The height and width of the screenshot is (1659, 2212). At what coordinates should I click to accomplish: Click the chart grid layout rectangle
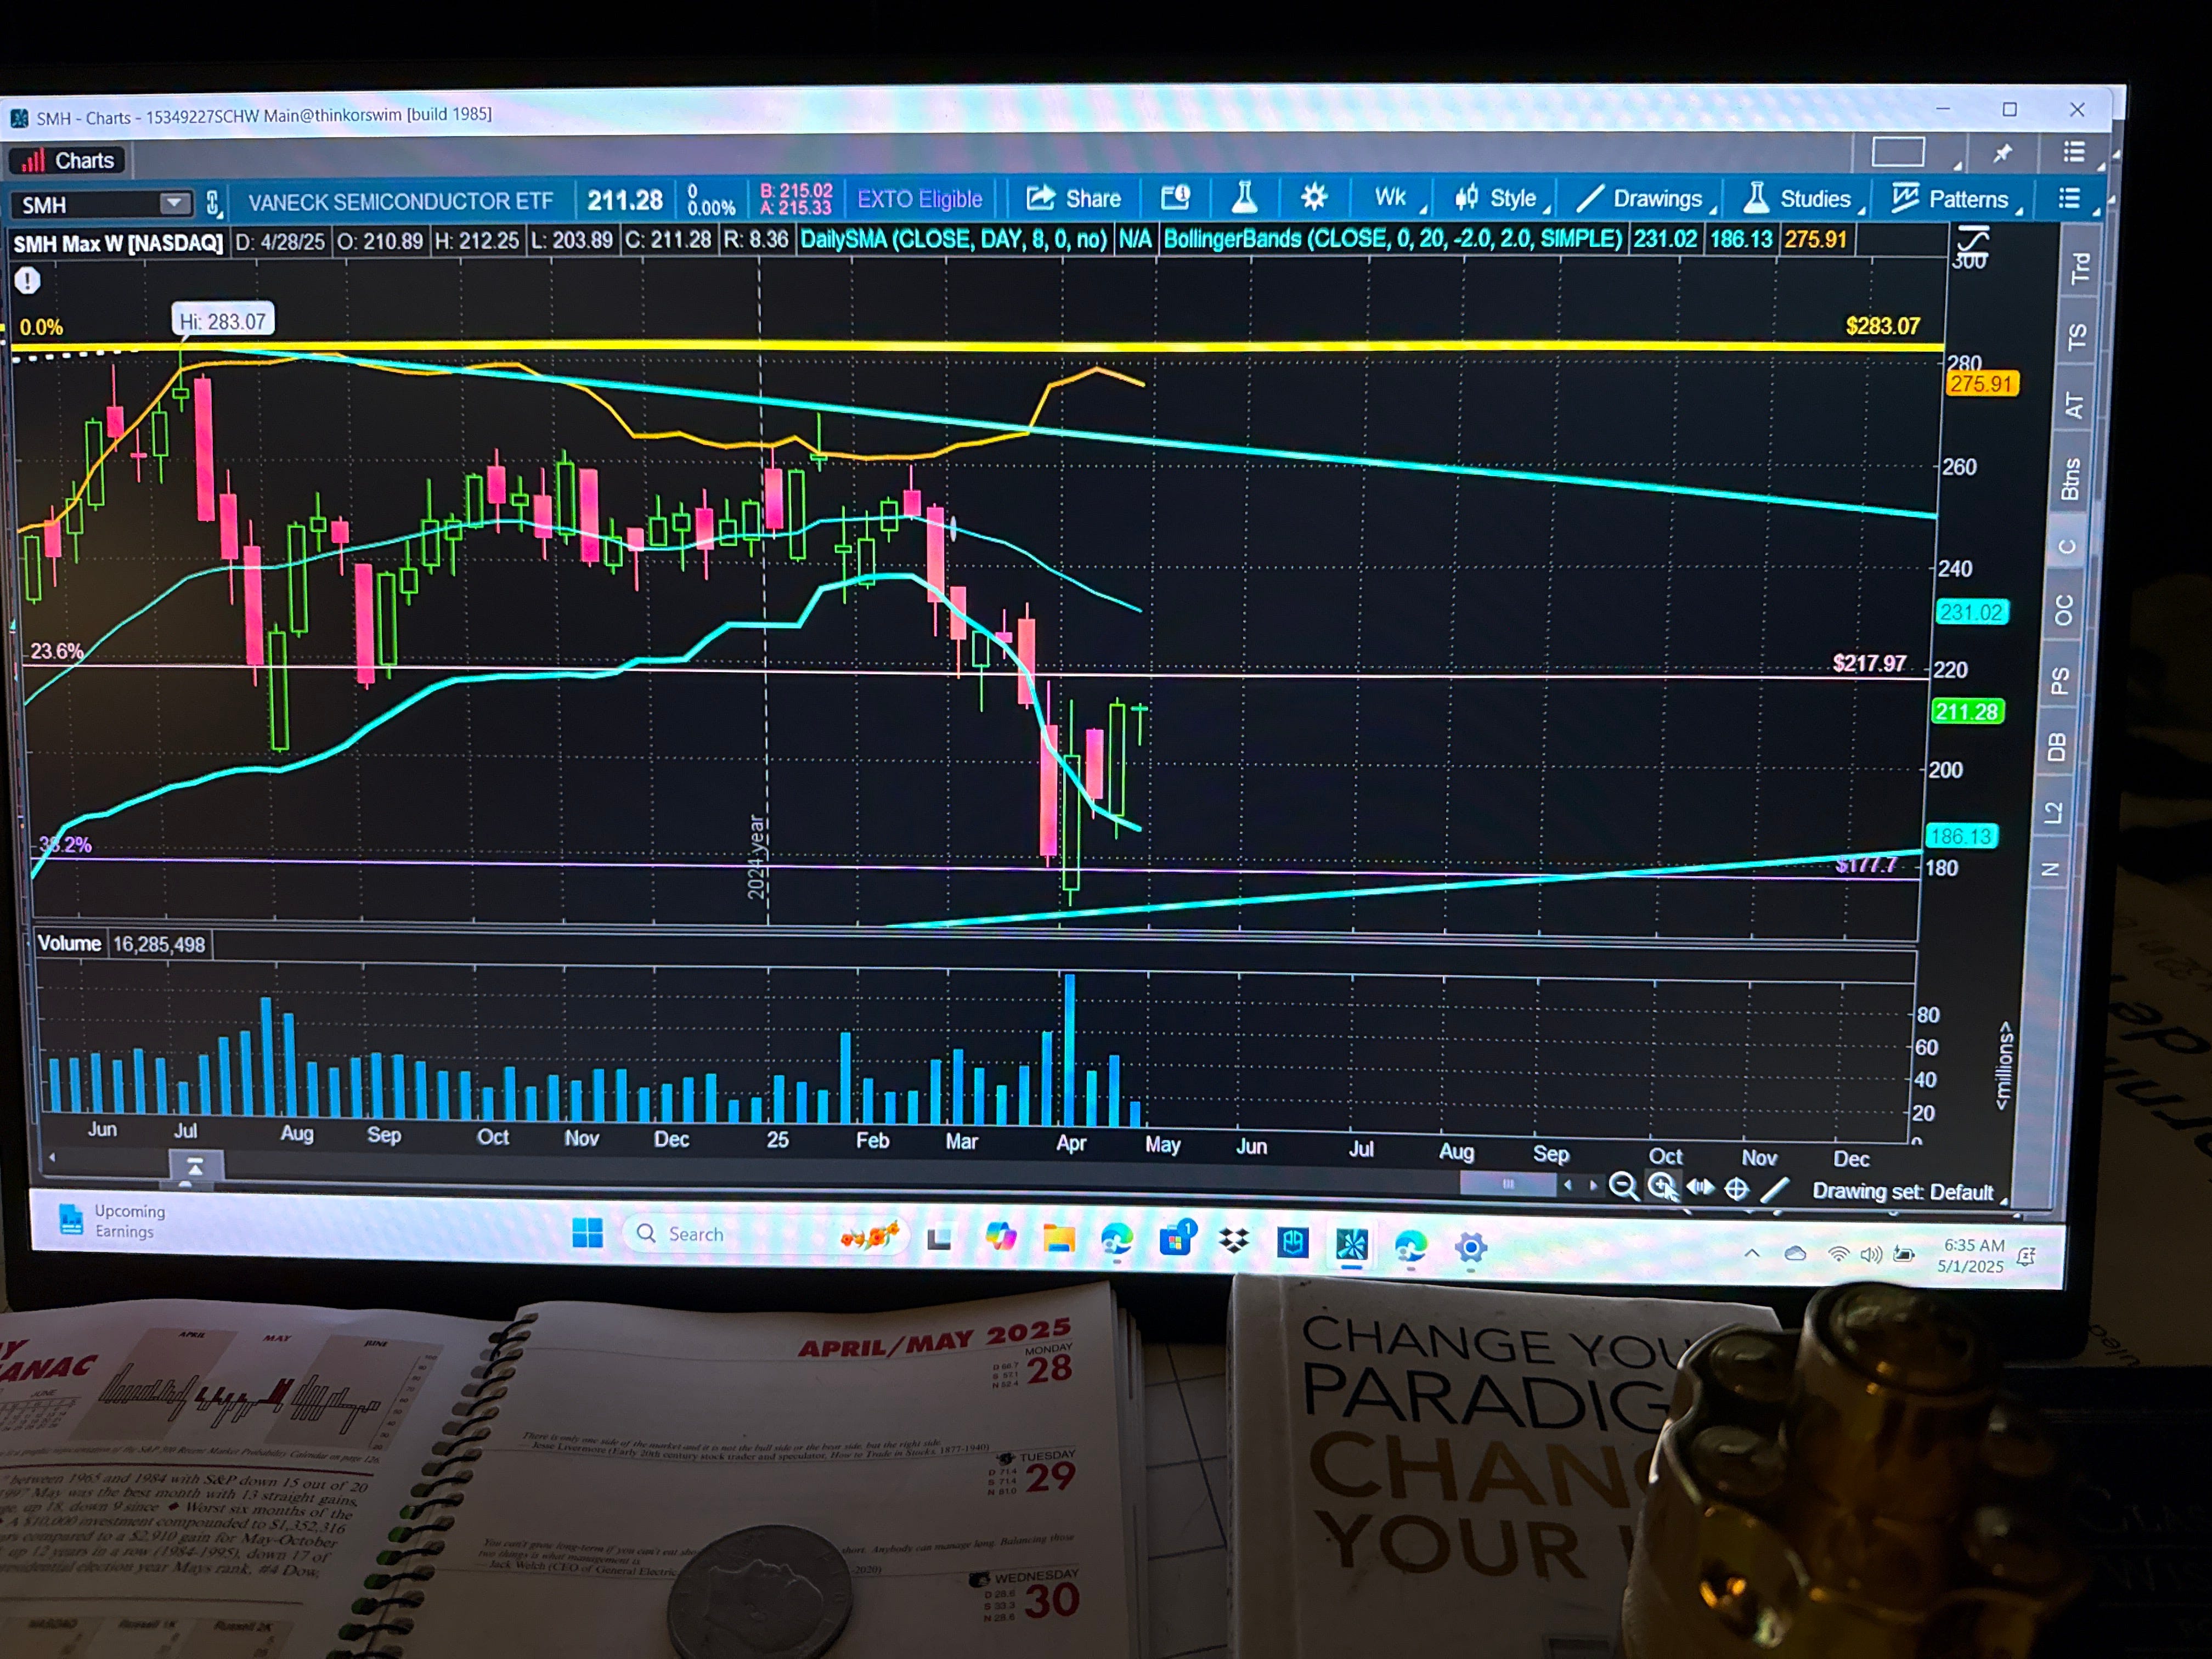click(x=1897, y=152)
